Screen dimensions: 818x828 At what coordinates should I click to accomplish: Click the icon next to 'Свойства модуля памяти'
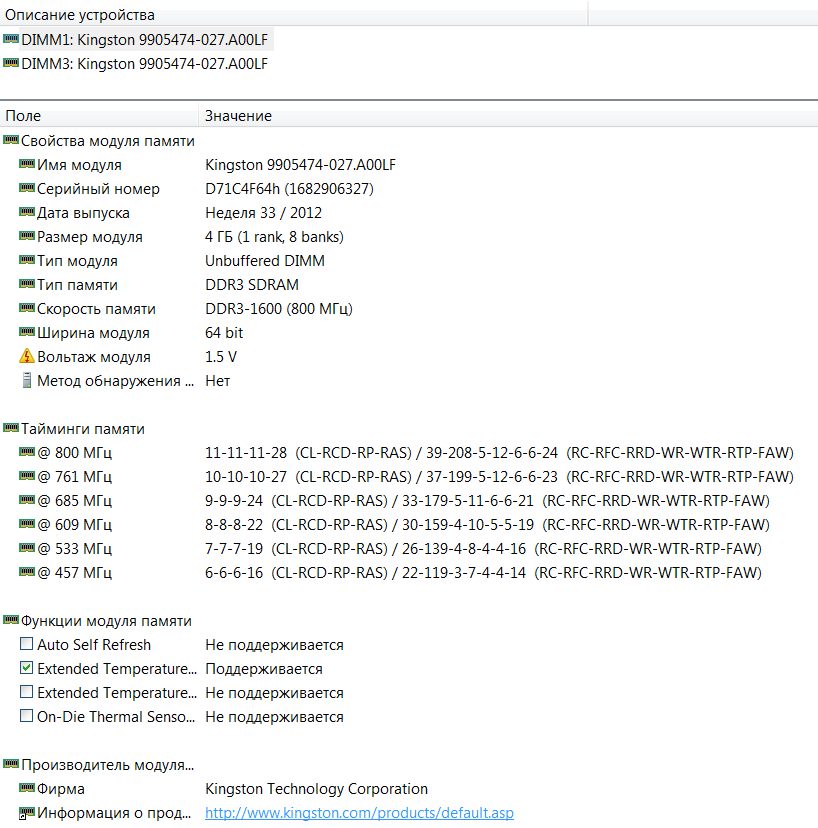(x=11, y=140)
